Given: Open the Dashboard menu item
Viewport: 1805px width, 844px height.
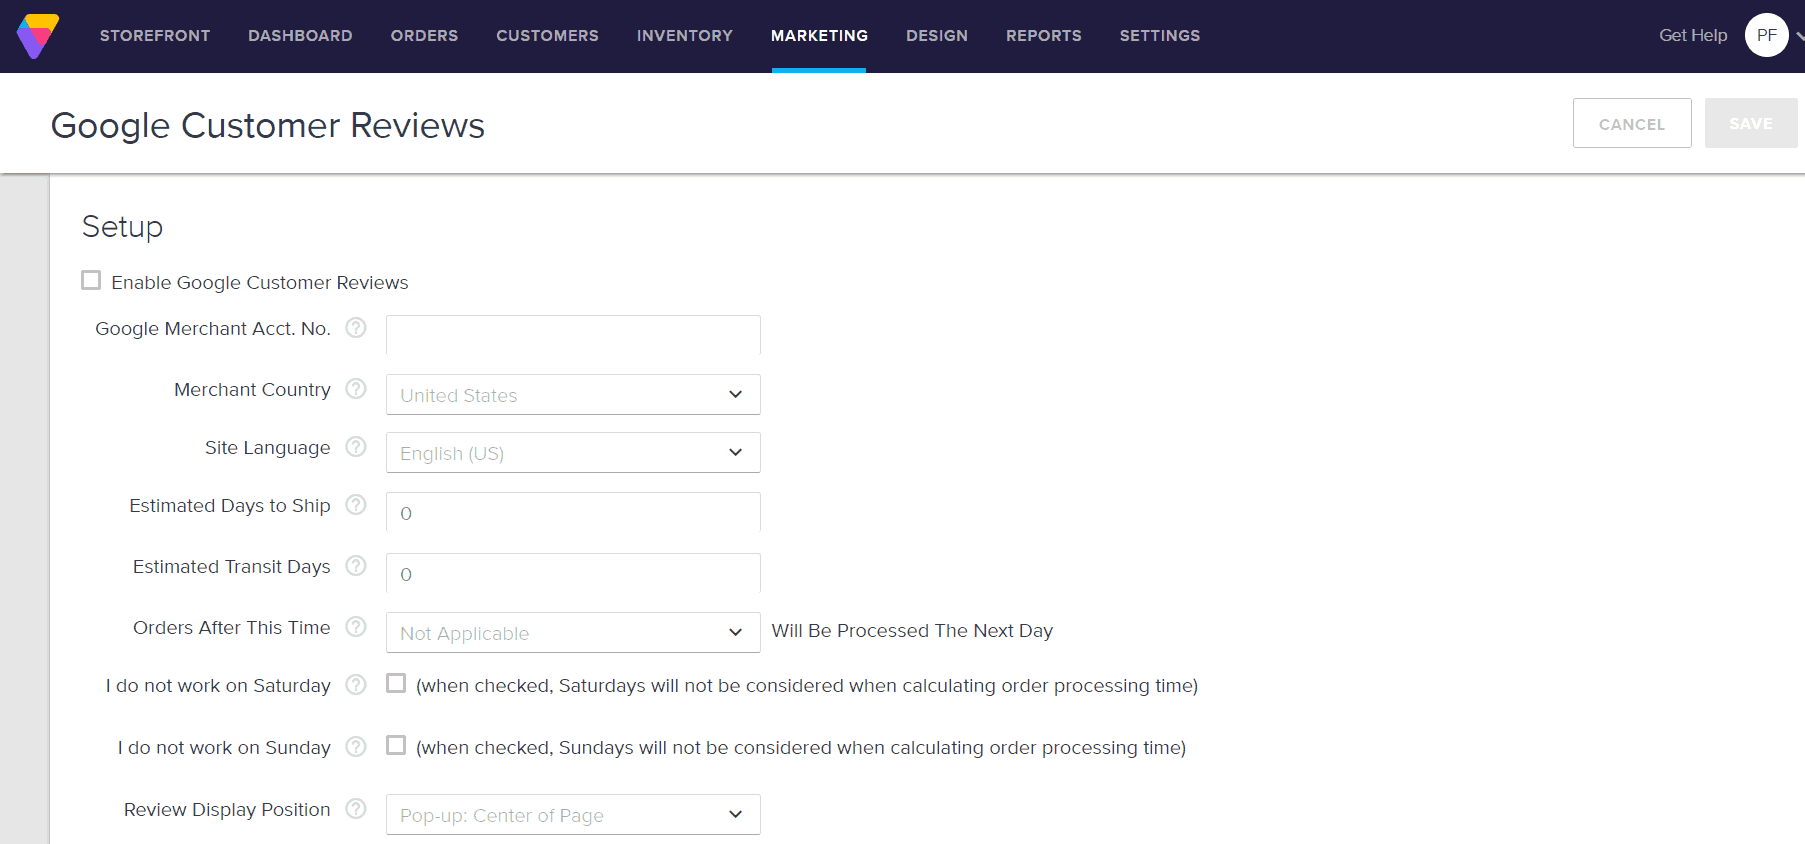Looking at the screenshot, I should point(300,36).
